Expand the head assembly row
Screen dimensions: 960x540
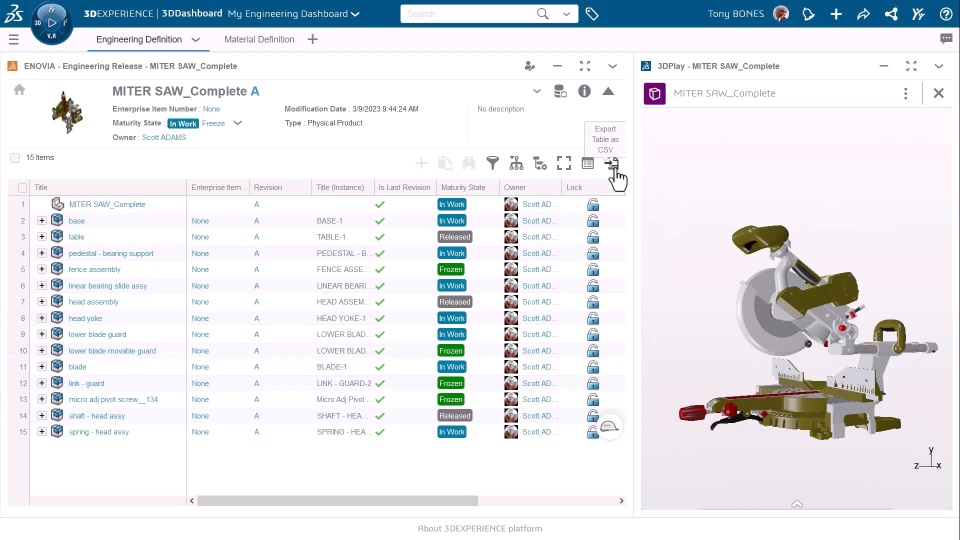point(42,301)
